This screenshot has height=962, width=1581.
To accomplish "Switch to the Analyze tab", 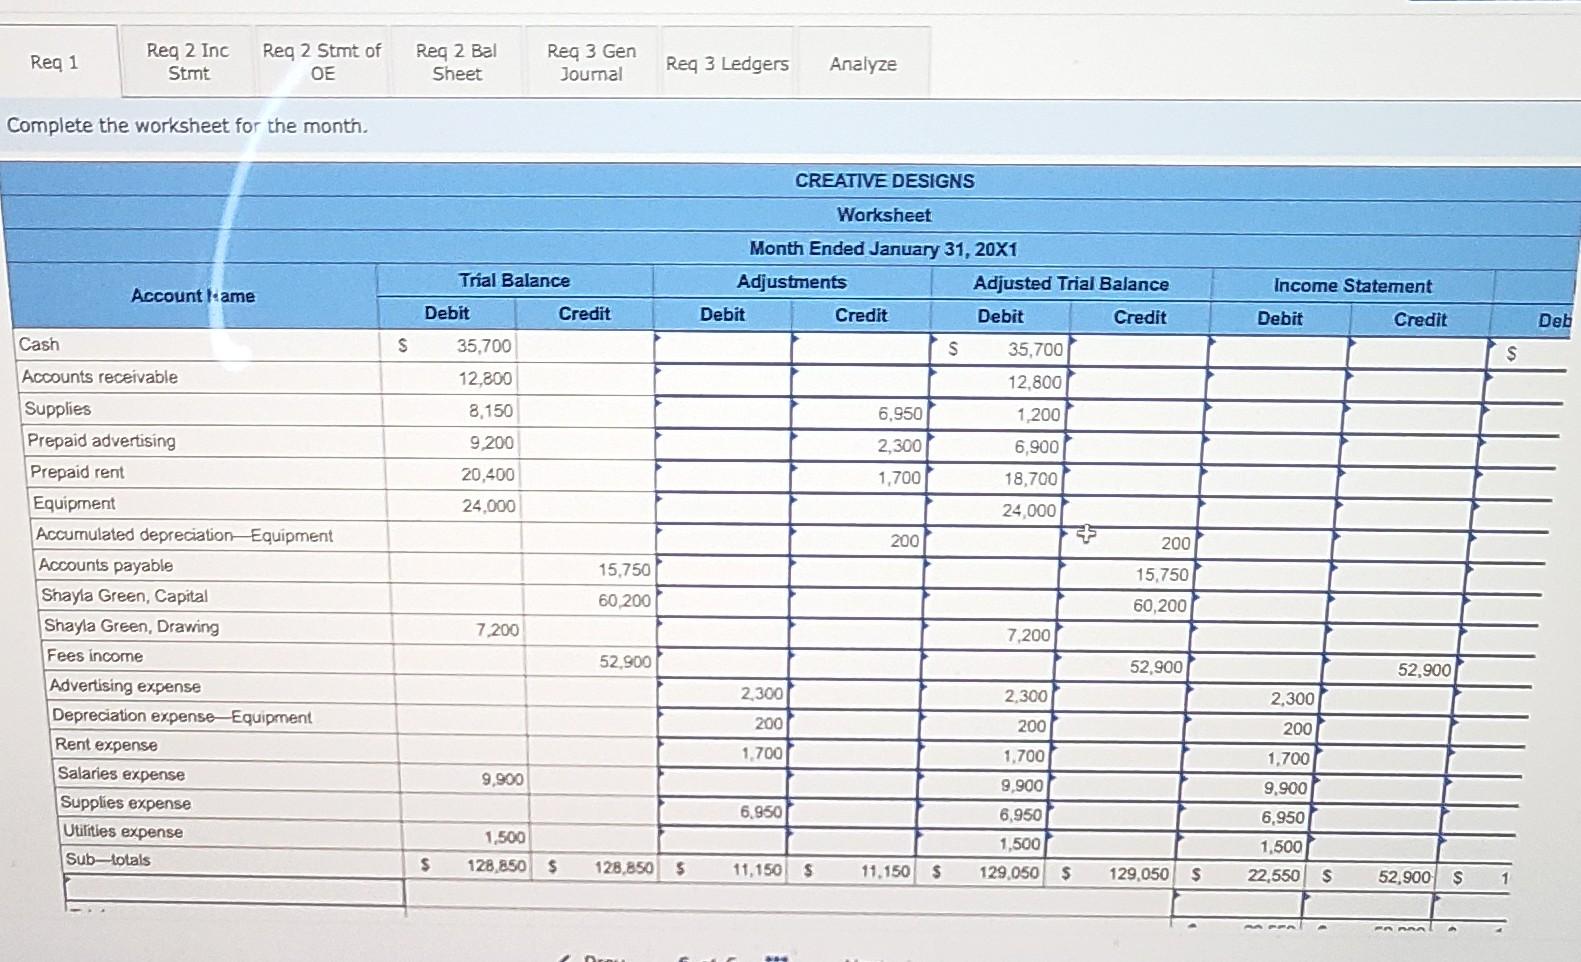I will point(863,63).
